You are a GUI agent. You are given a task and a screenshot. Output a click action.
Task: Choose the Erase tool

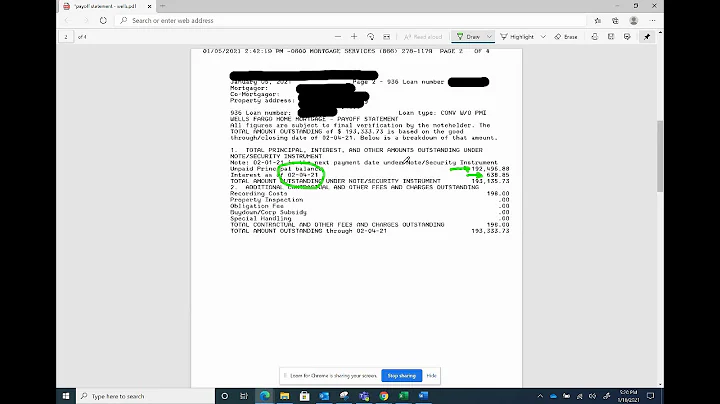coord(566,37)
